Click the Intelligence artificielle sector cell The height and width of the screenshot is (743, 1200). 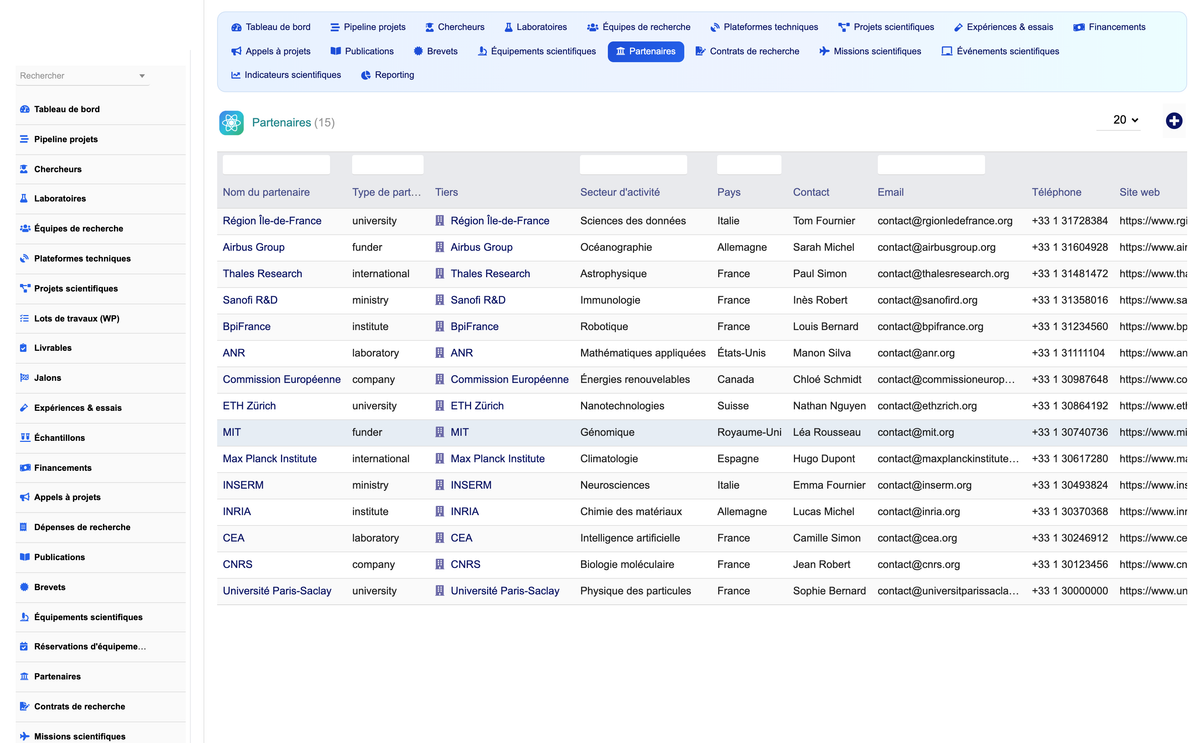630,538
